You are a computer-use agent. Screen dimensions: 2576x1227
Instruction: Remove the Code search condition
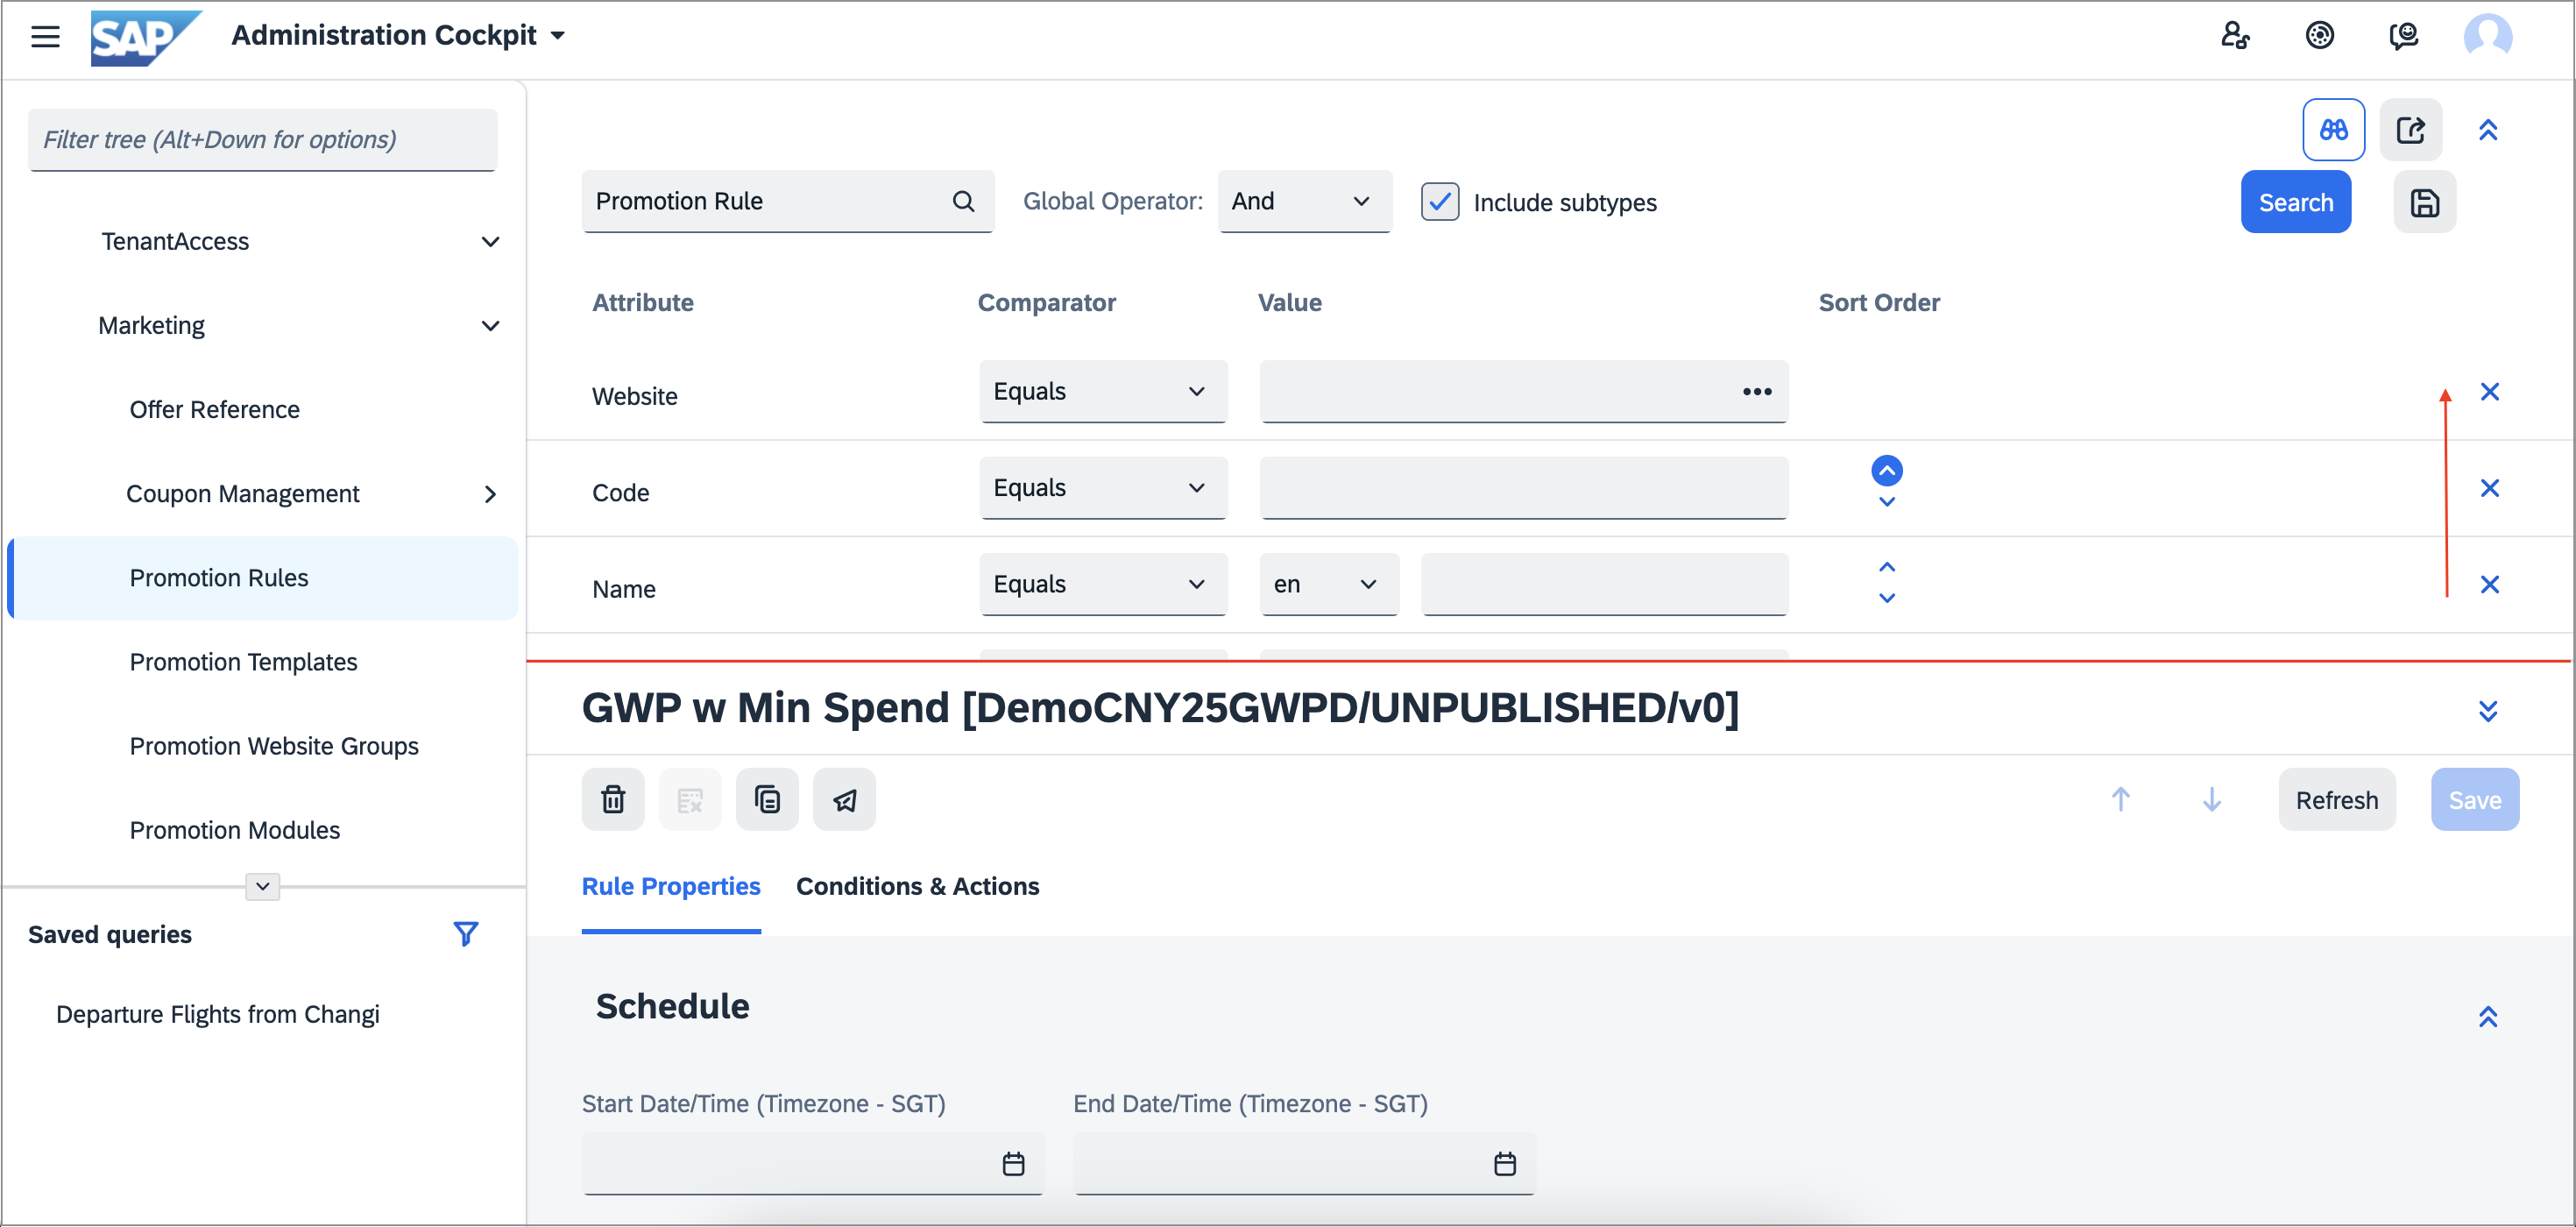click(x=2489, y=488)
